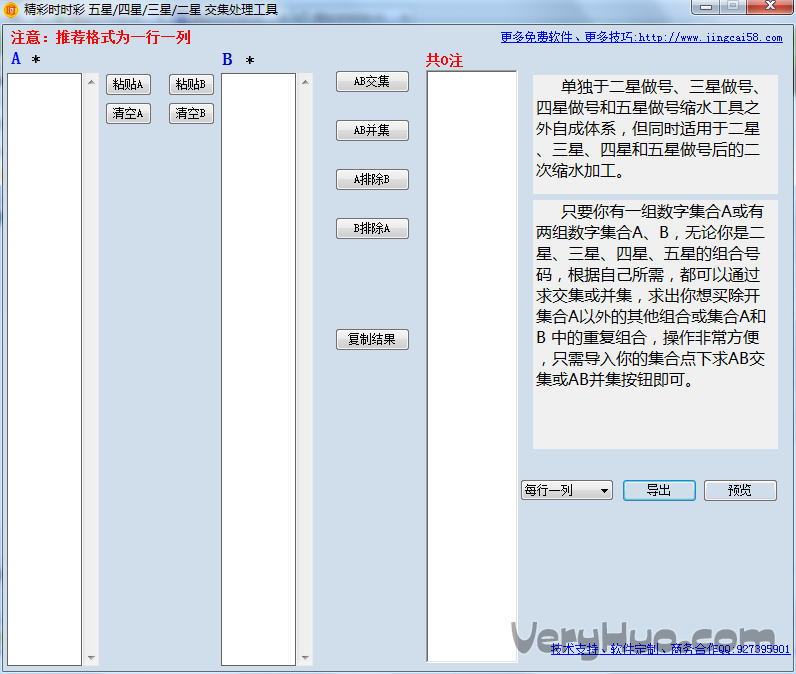Viewport: 796px width, 674px height.
Task: Click the 共0注 result count label
Action: (444, 60)
